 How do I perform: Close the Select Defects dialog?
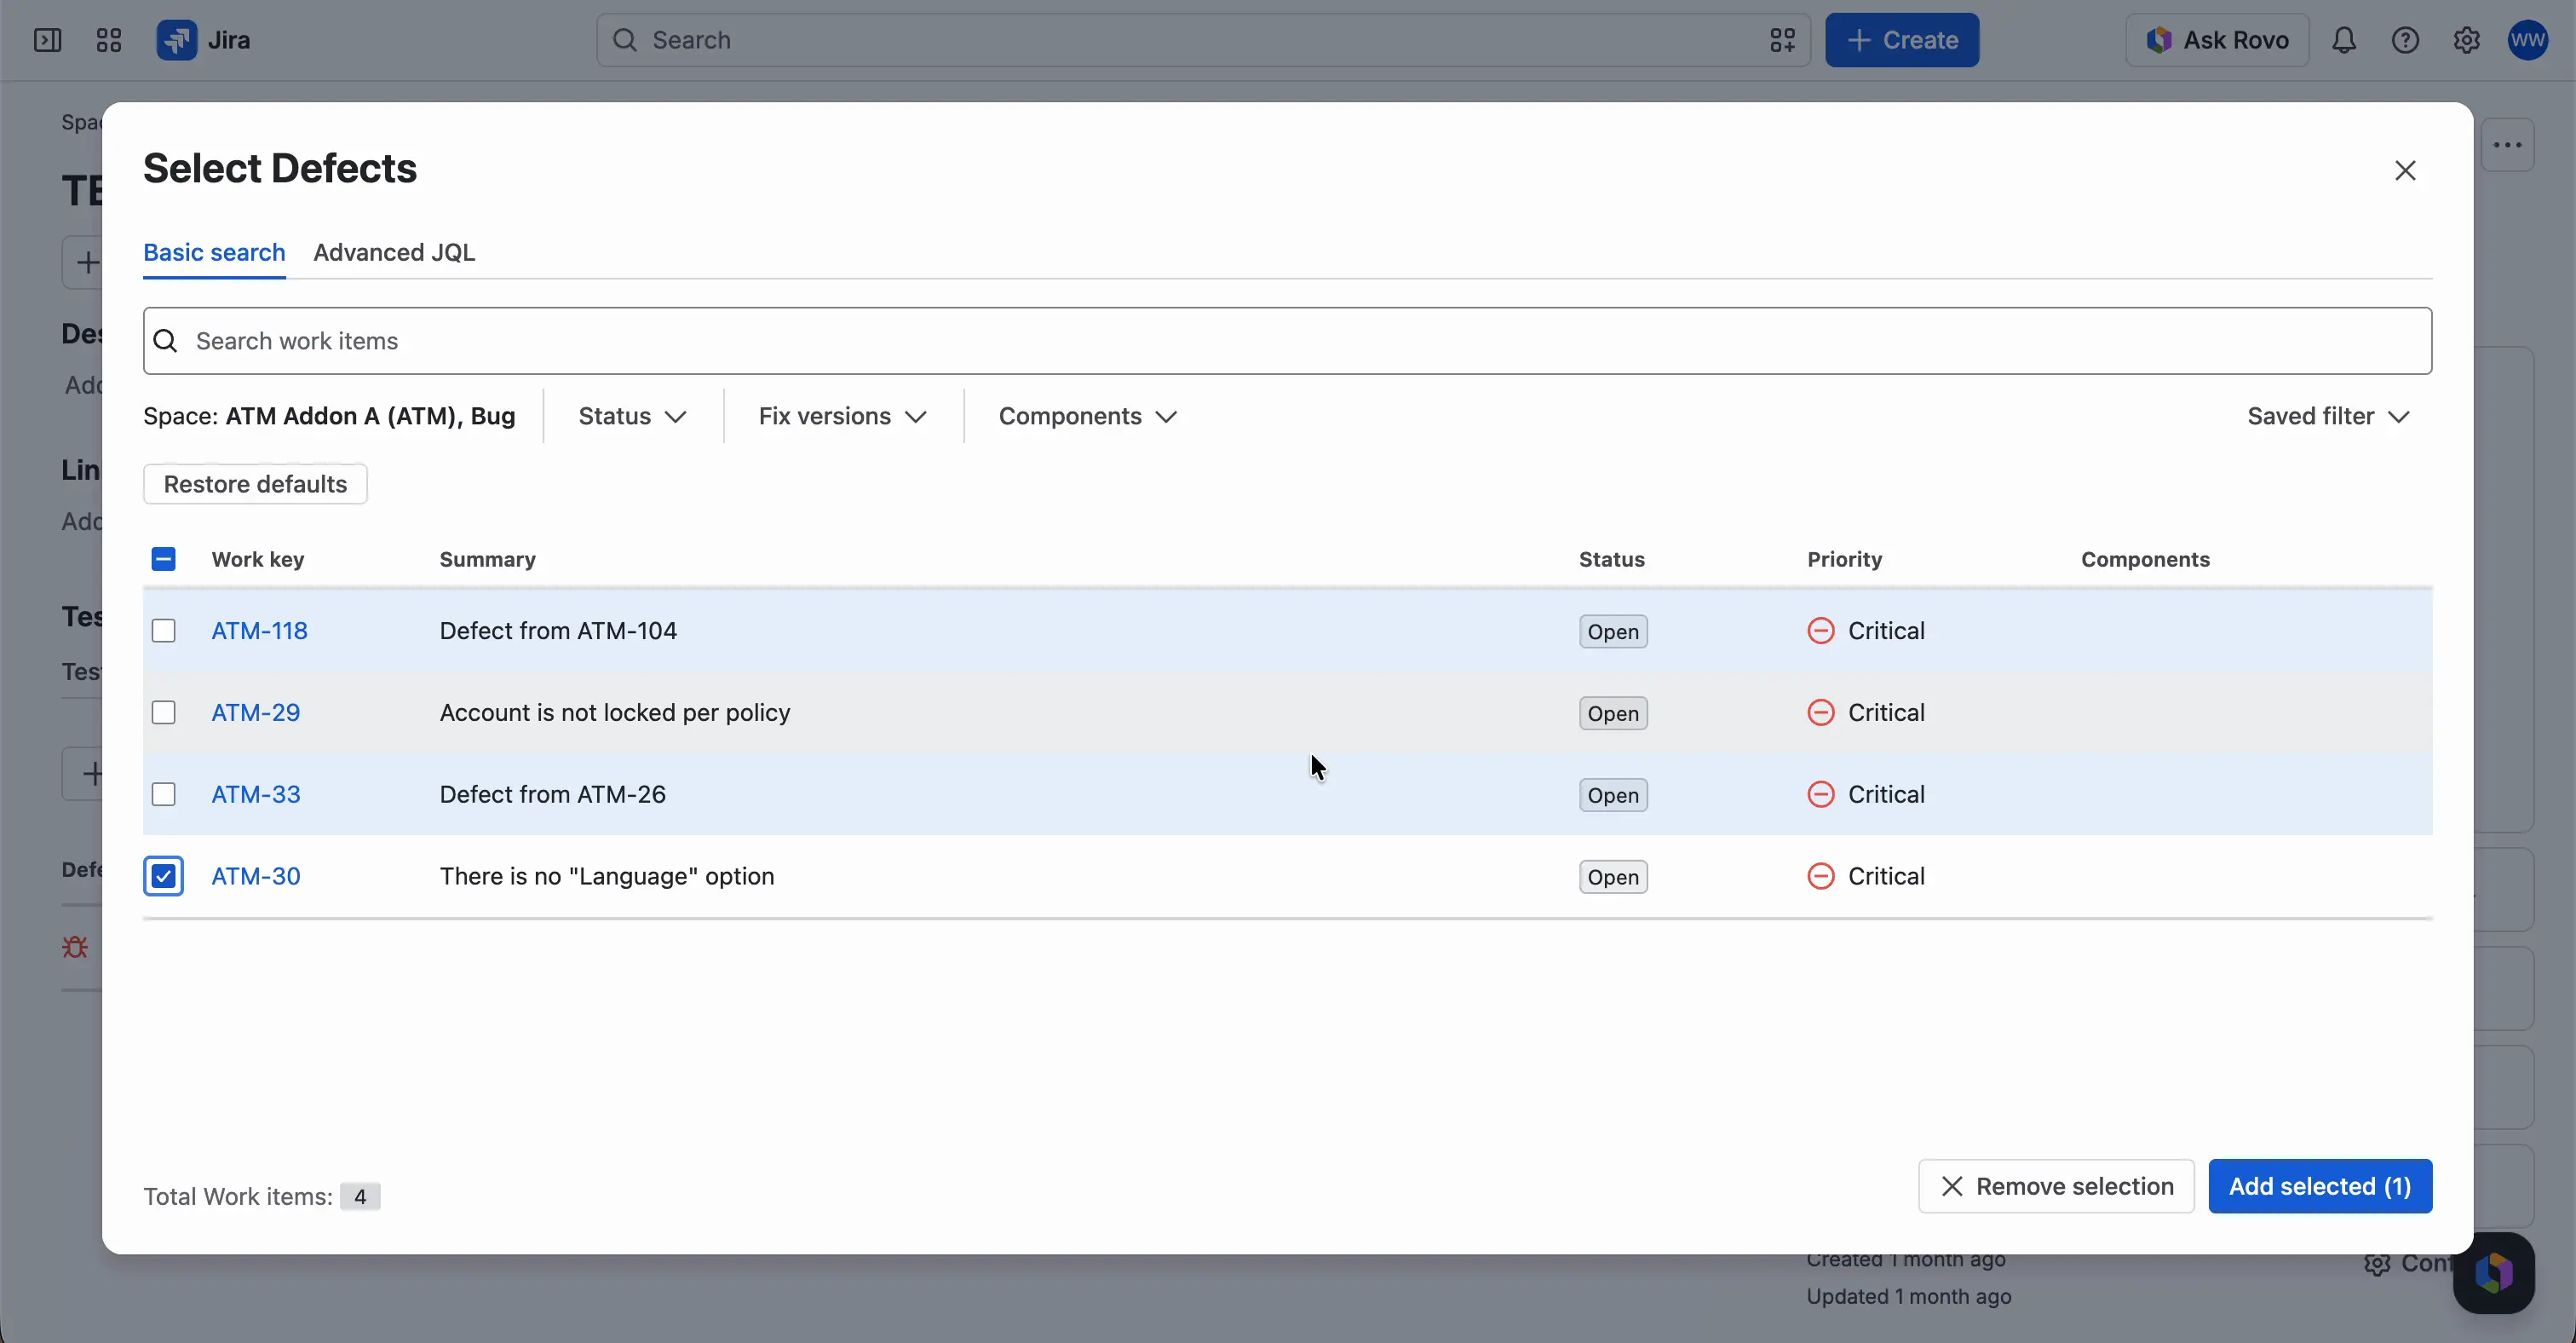(x=2405, y=171)
